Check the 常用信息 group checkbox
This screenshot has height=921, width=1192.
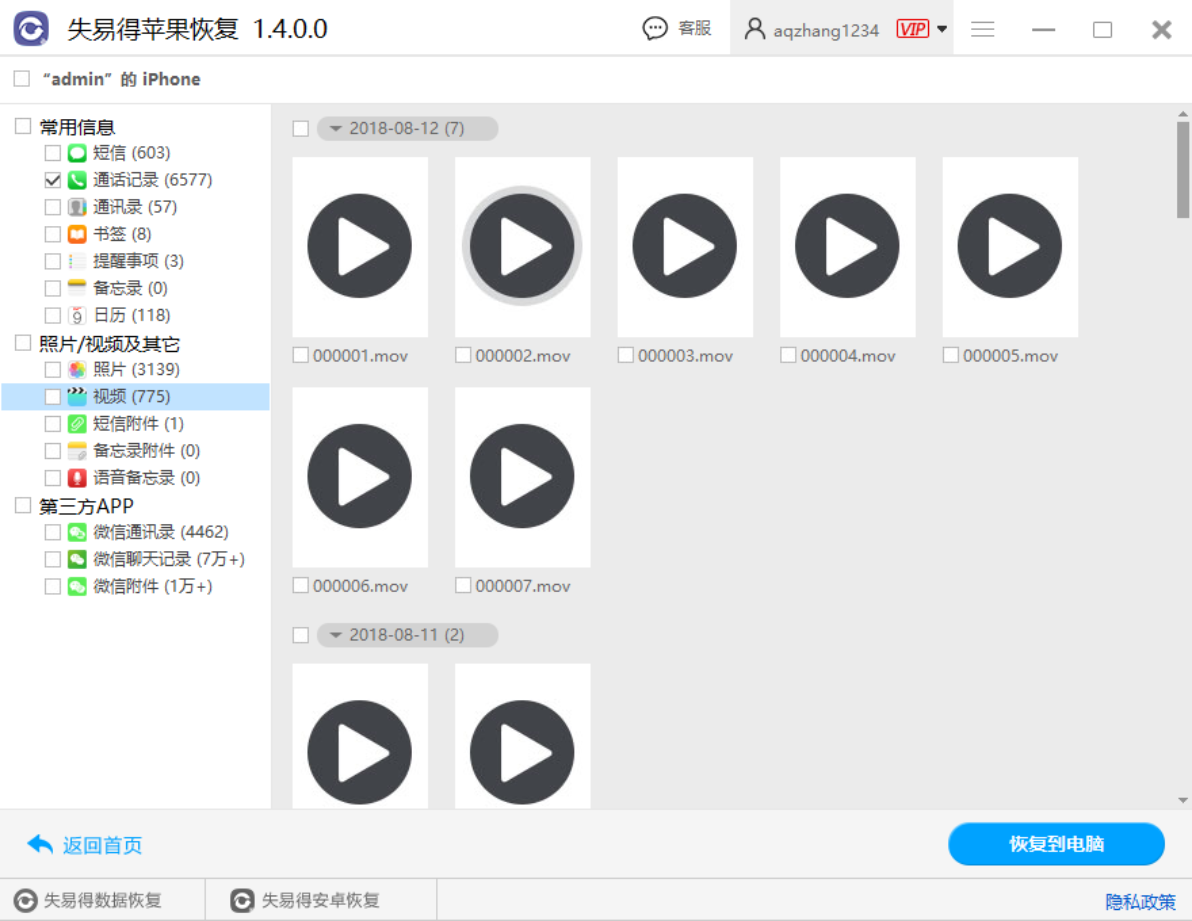point(23,126)
